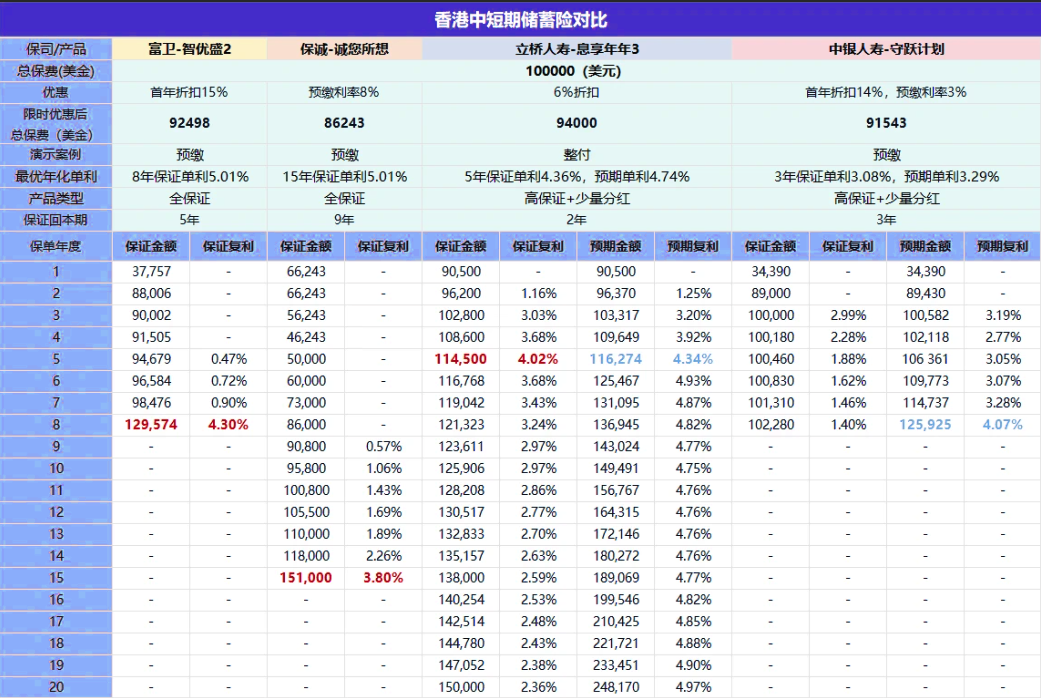The width and height of the screenshot is (1041, 698).
Task: Select blue highlighted rate 4.07%
Action: (x=1002, y=424)
